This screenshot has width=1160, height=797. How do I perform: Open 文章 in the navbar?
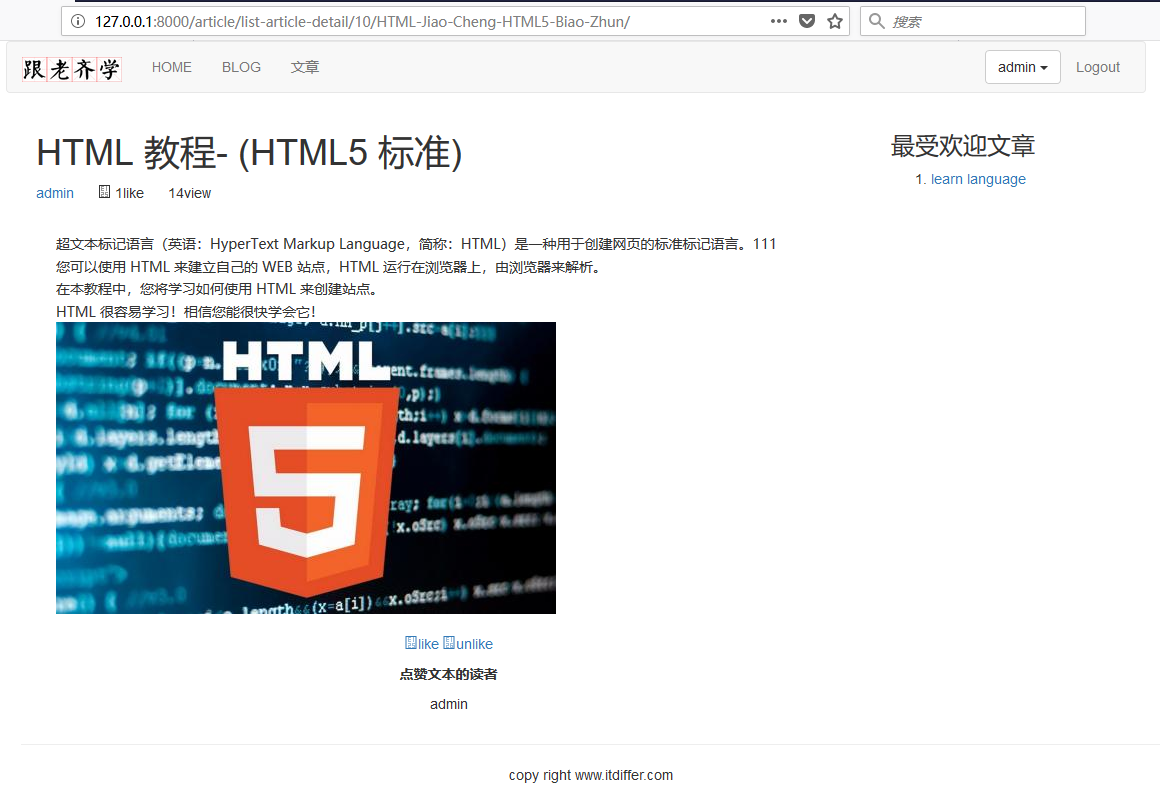click(305, 67)
